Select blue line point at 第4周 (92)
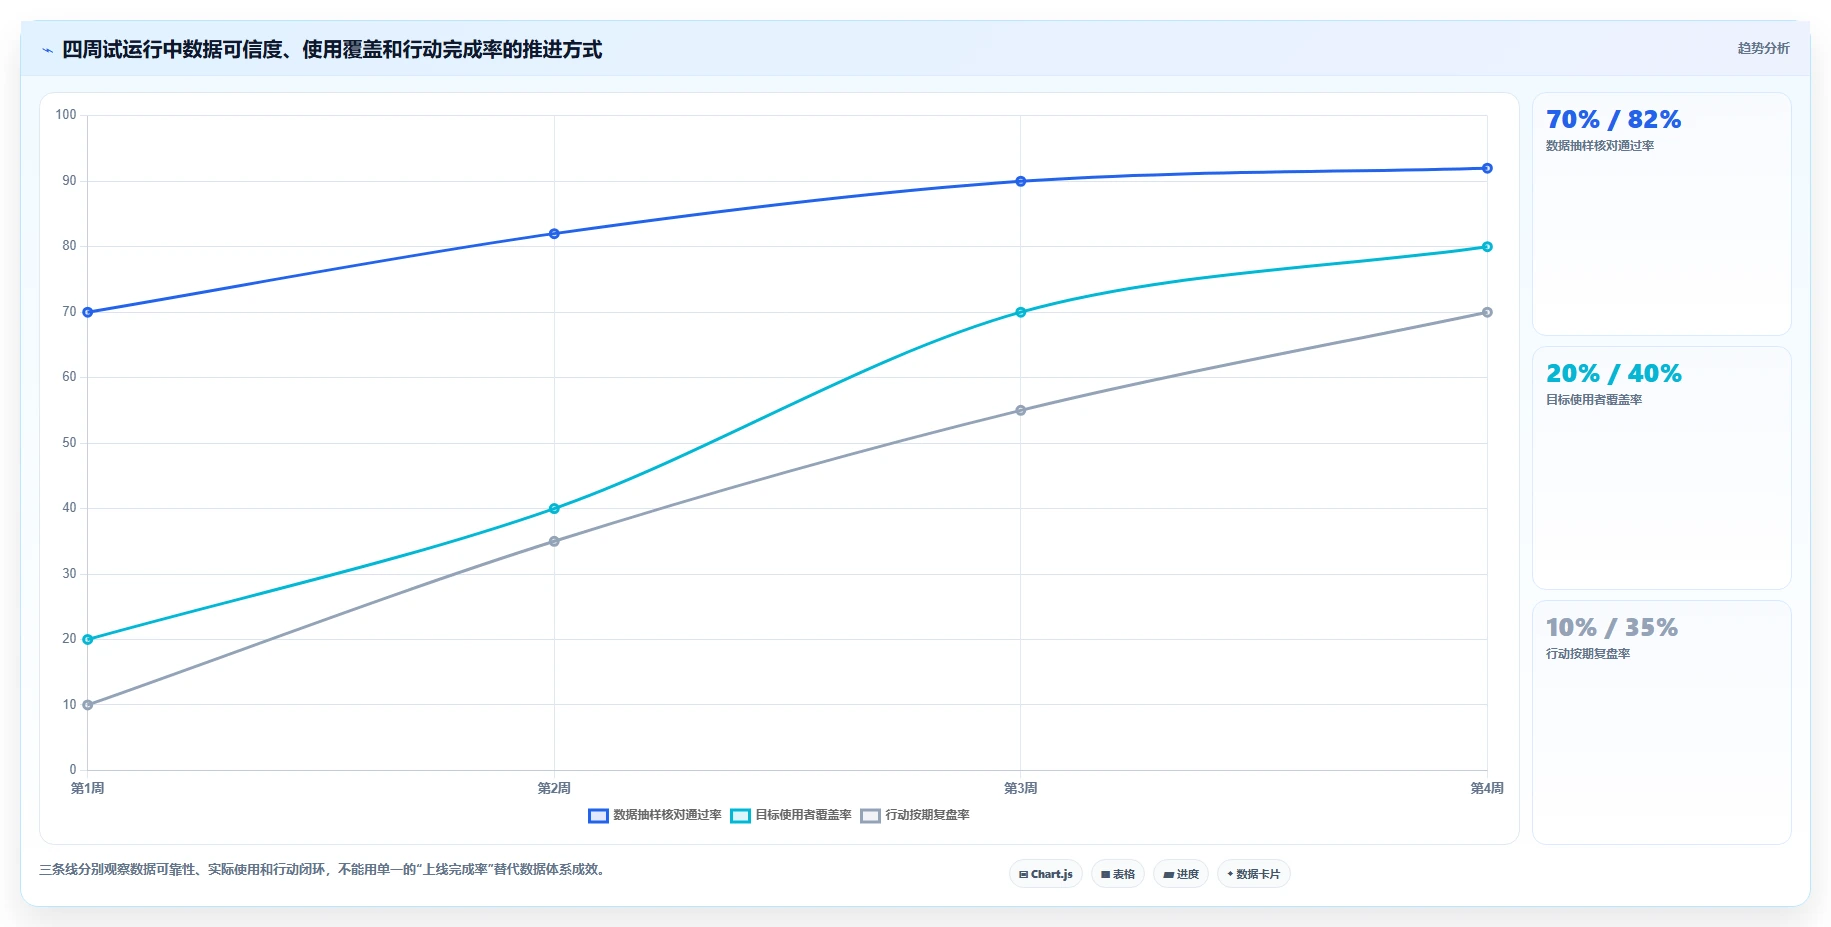1831x927 pixels. (1487, 168)
